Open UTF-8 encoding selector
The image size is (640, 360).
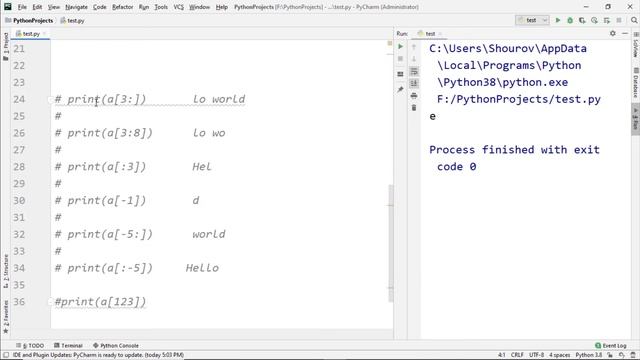(536, 355)
